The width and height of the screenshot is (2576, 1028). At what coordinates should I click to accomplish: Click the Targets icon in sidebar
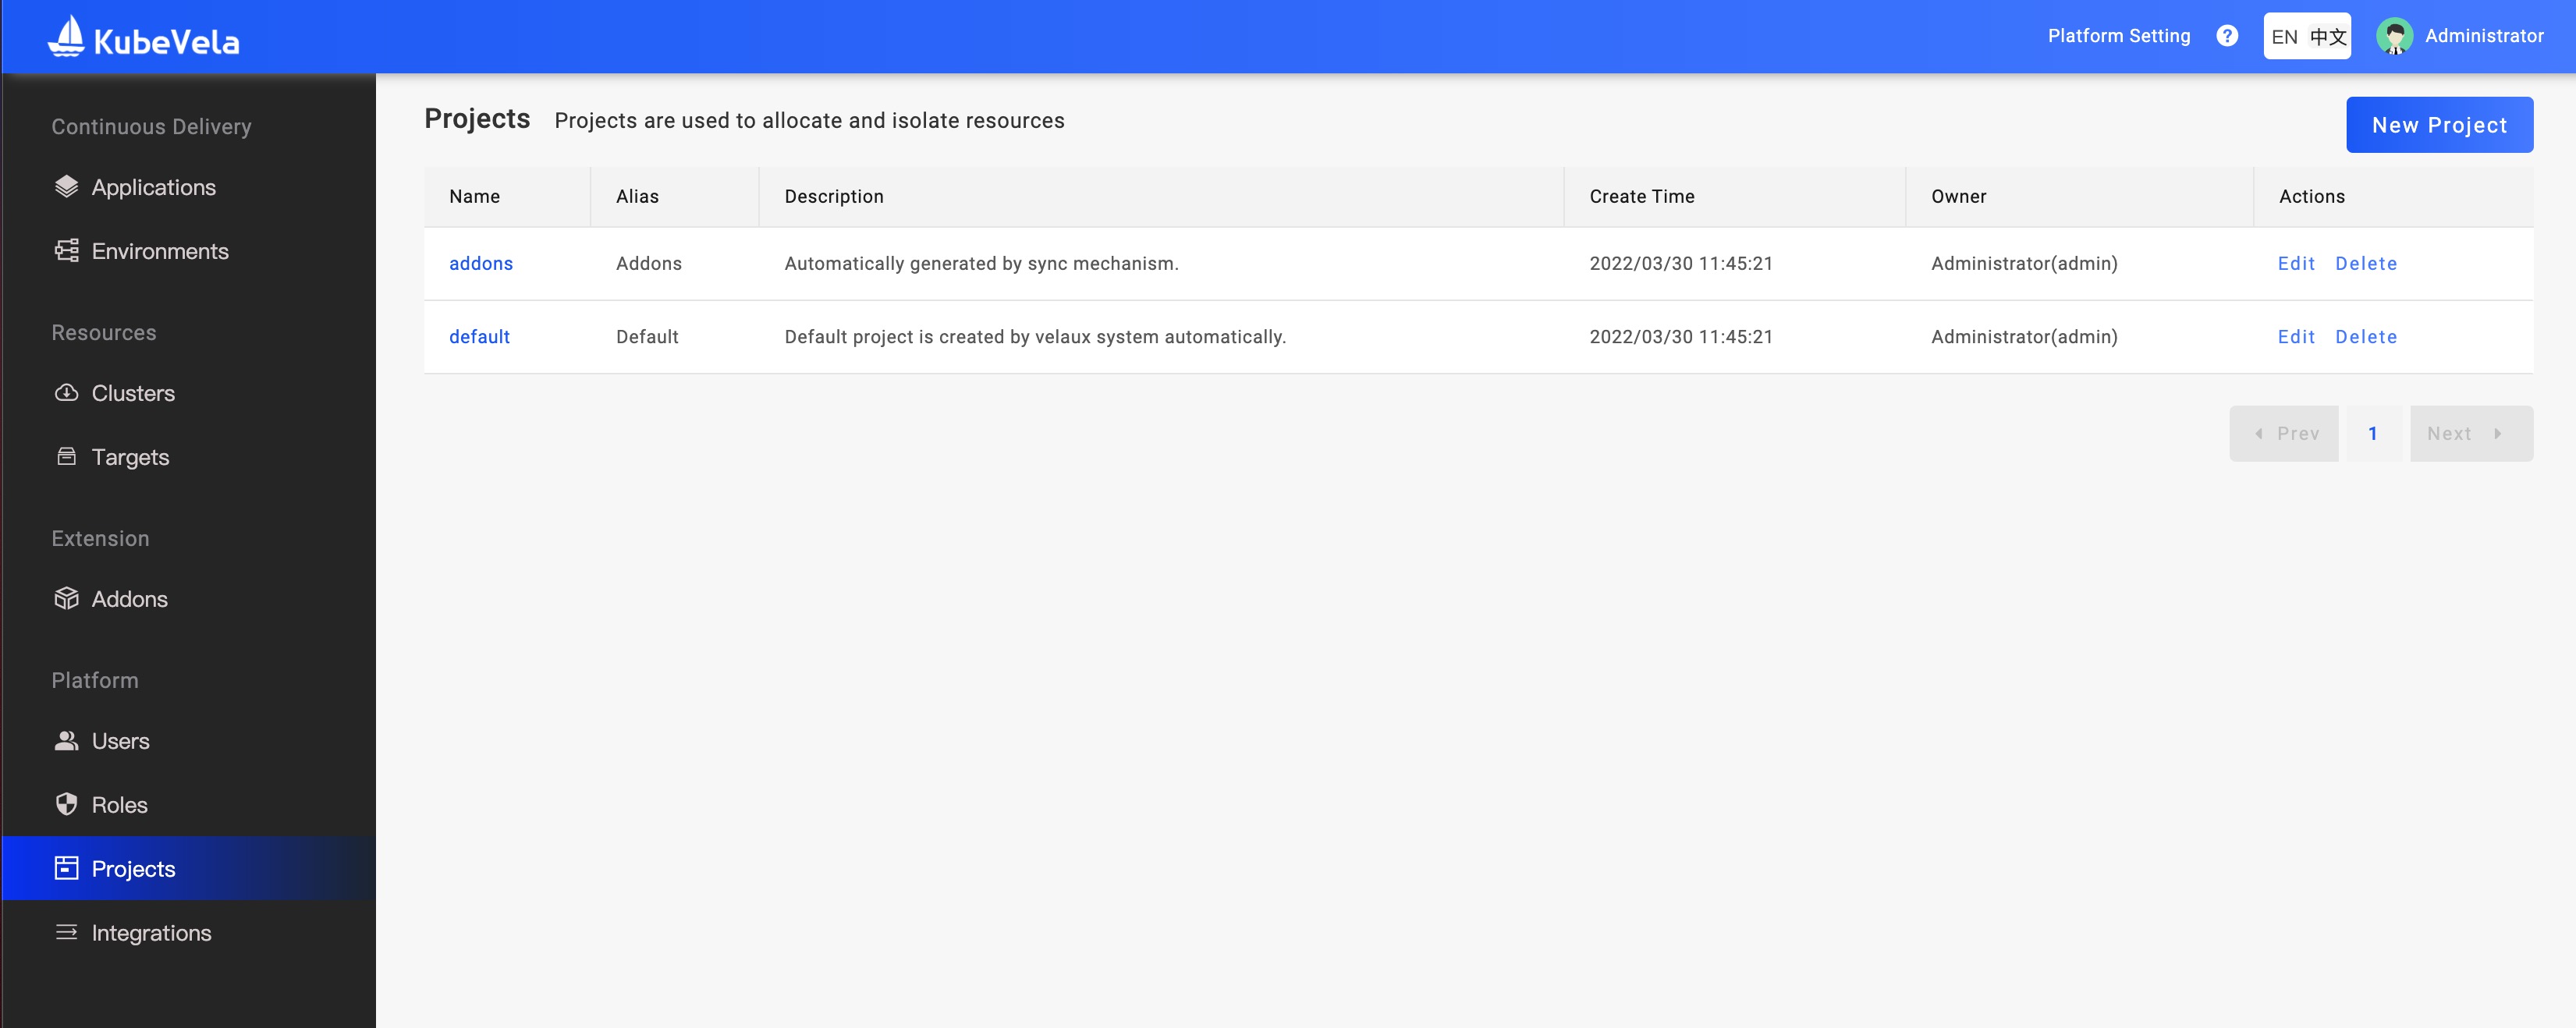pos(66,455)
